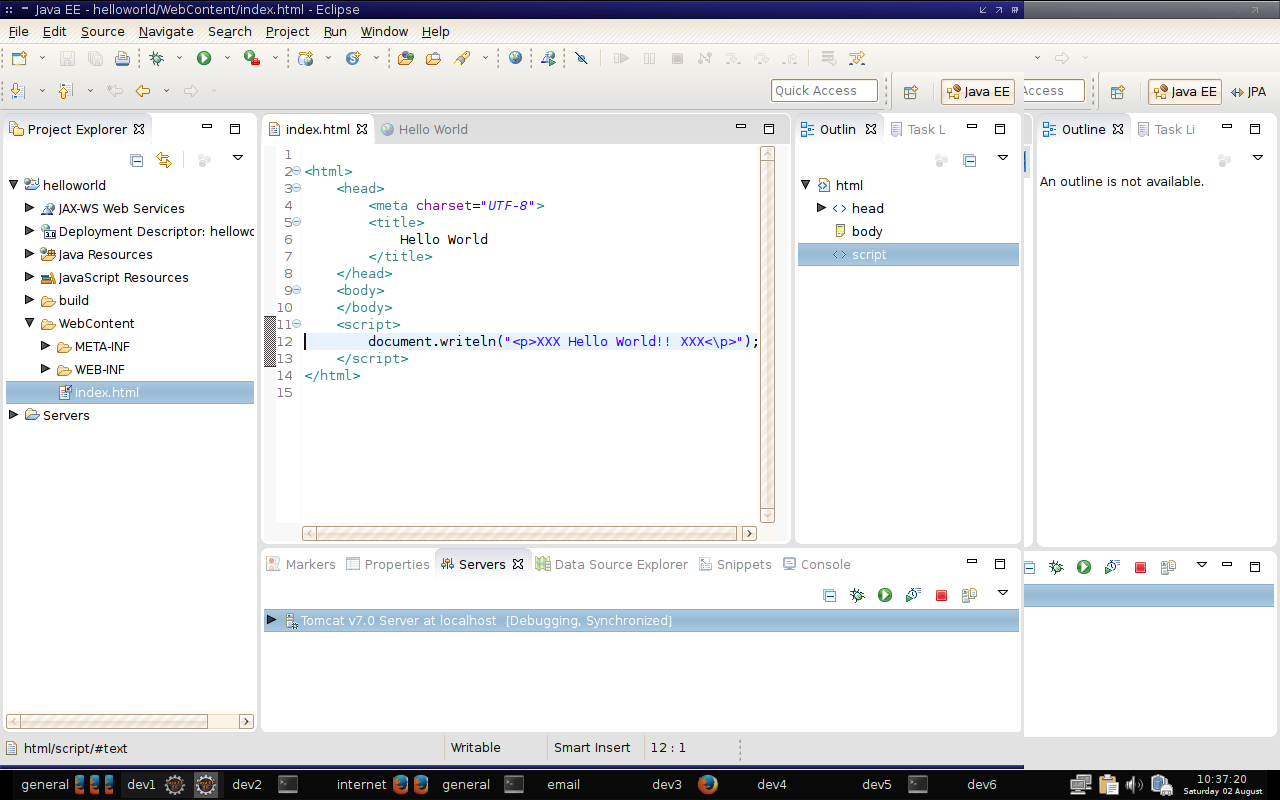The height and width of the screenshot is (800, 1280).
Task: Click Smart Insert in the status bar
Action: click(592, 747)
